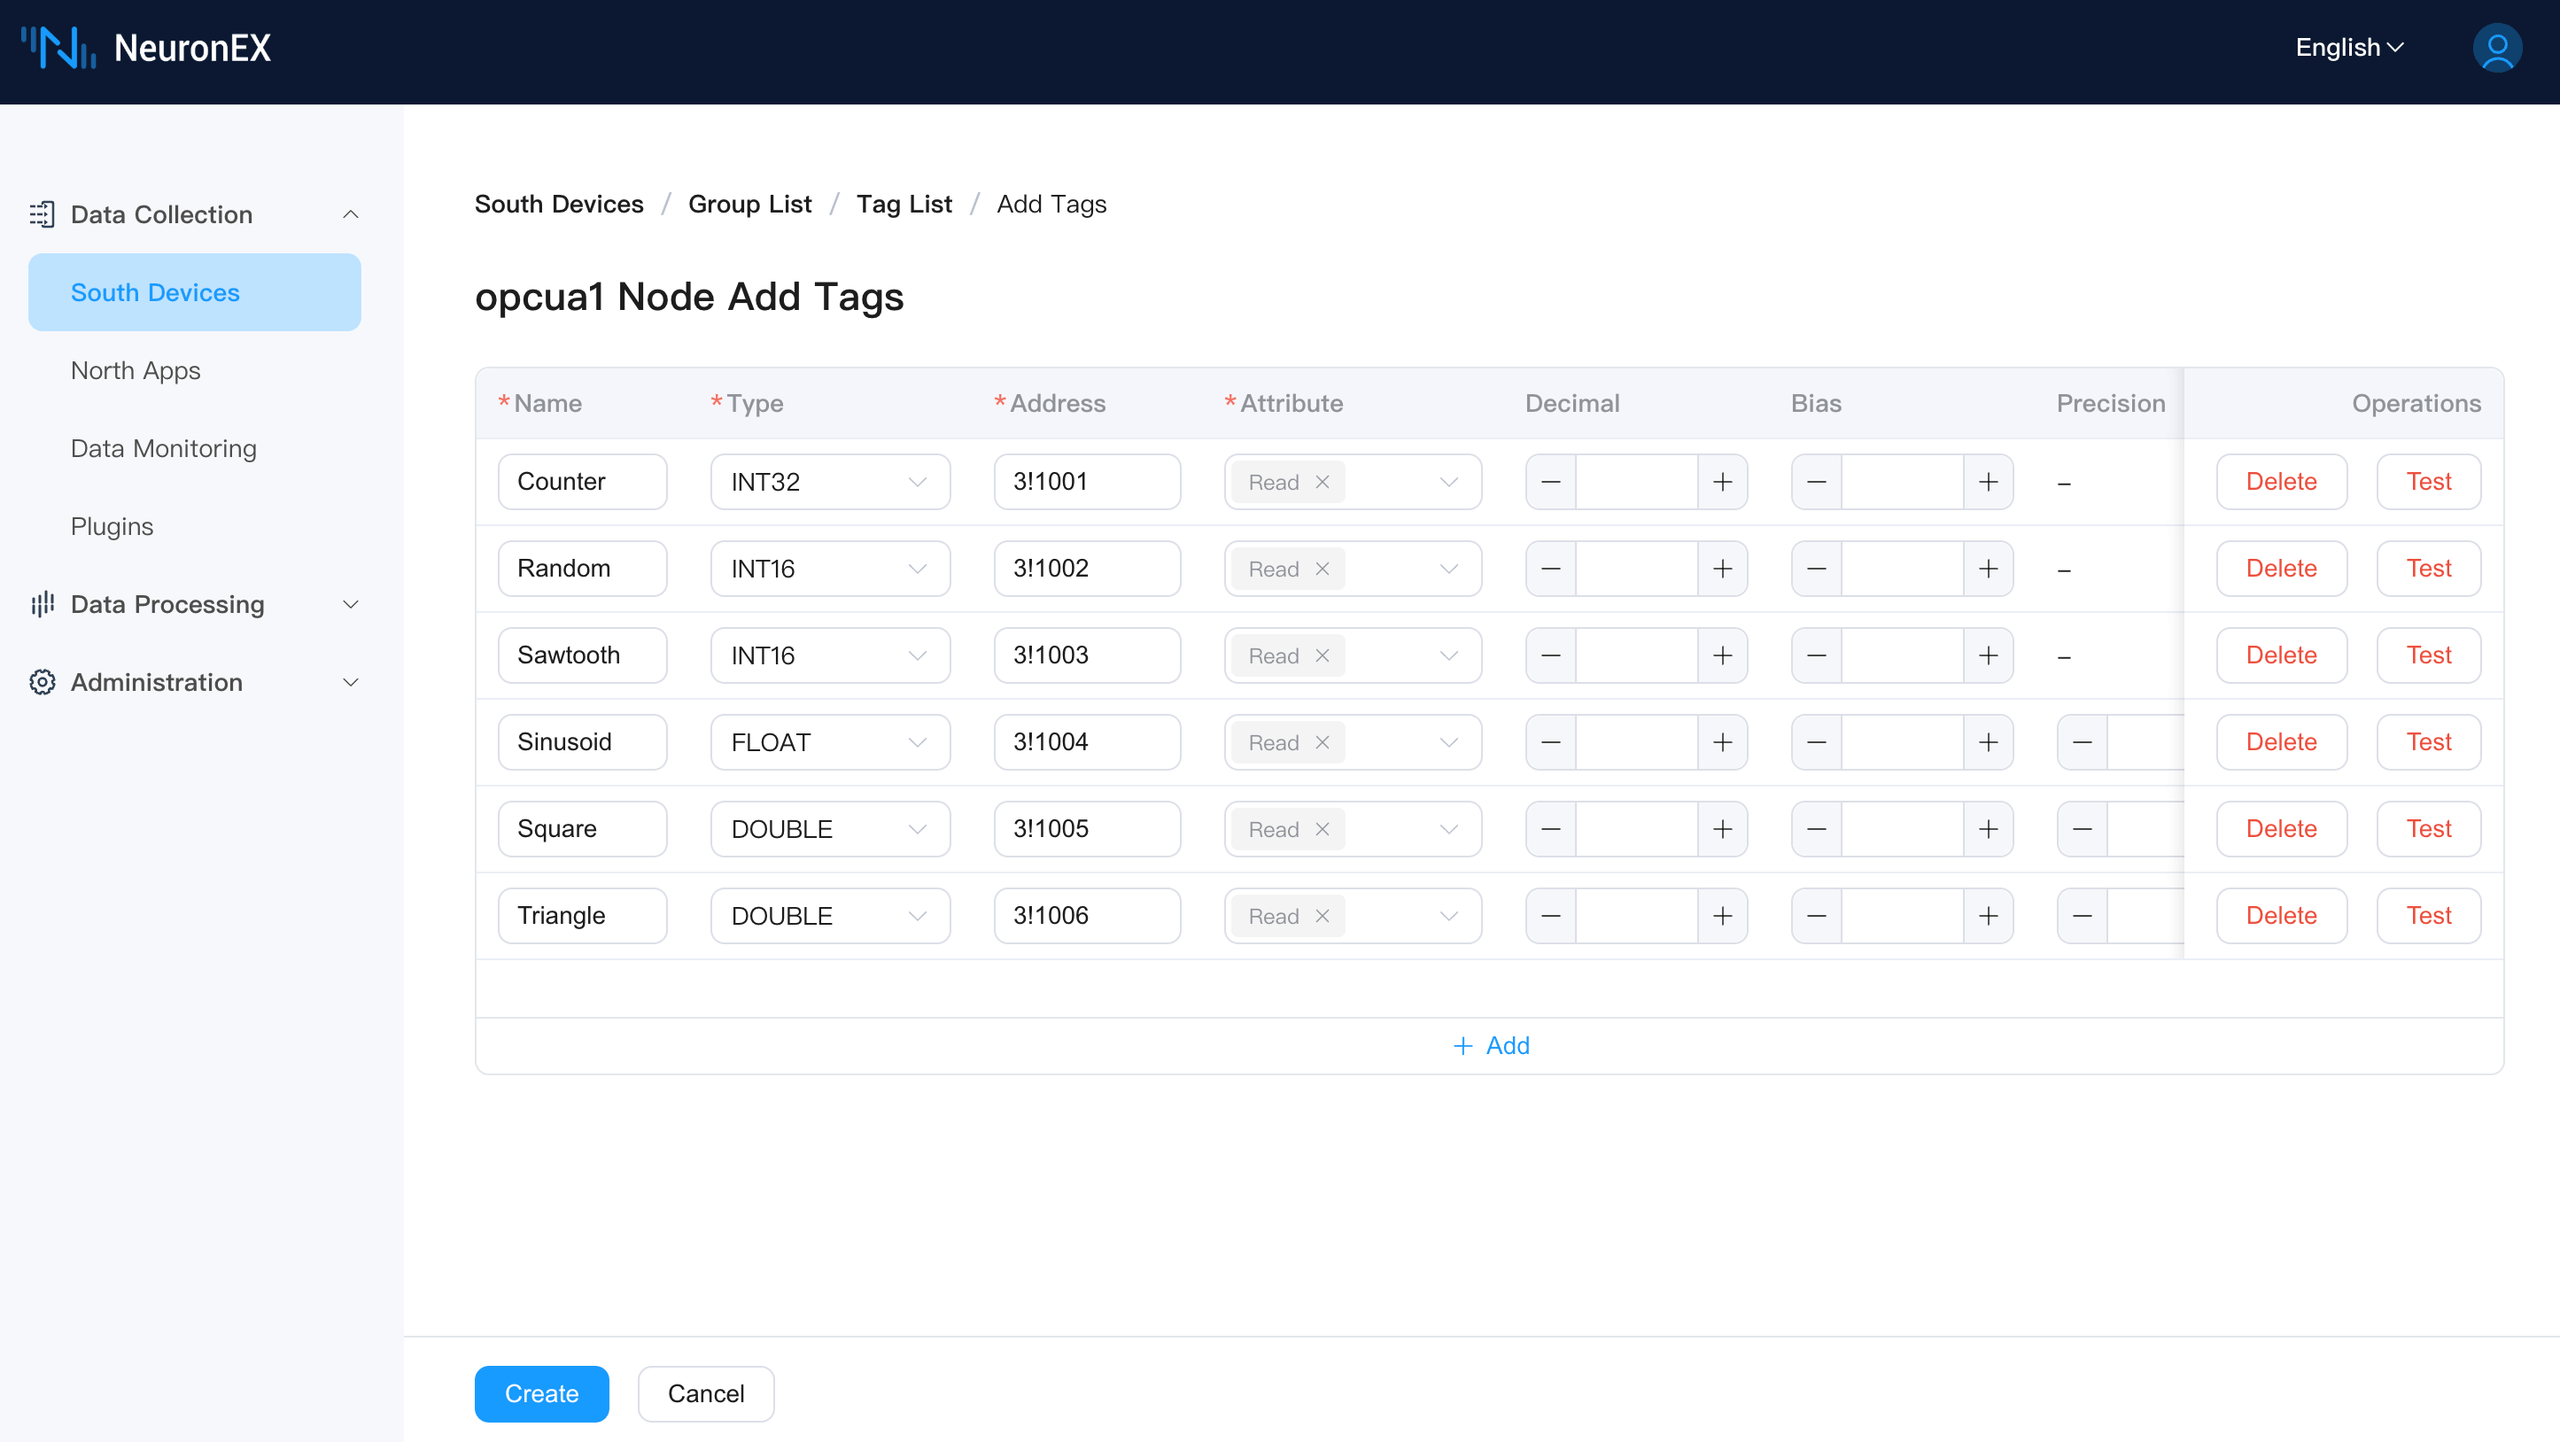Image resolution: width=2560 pixels, height=1442 pixels.
Task: Open the user profile avatar
Action: point(2497,47)
